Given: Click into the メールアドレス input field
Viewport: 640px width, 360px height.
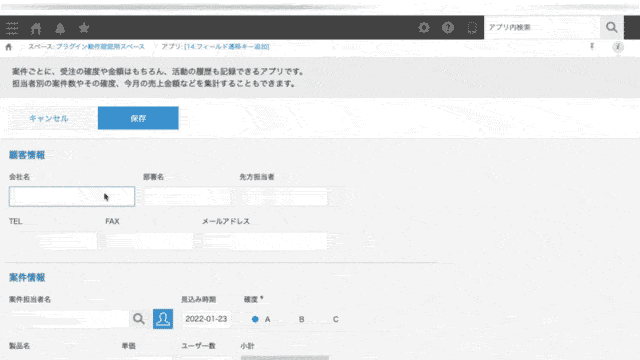Looking at the screenshot, I should tap(264, 241).
